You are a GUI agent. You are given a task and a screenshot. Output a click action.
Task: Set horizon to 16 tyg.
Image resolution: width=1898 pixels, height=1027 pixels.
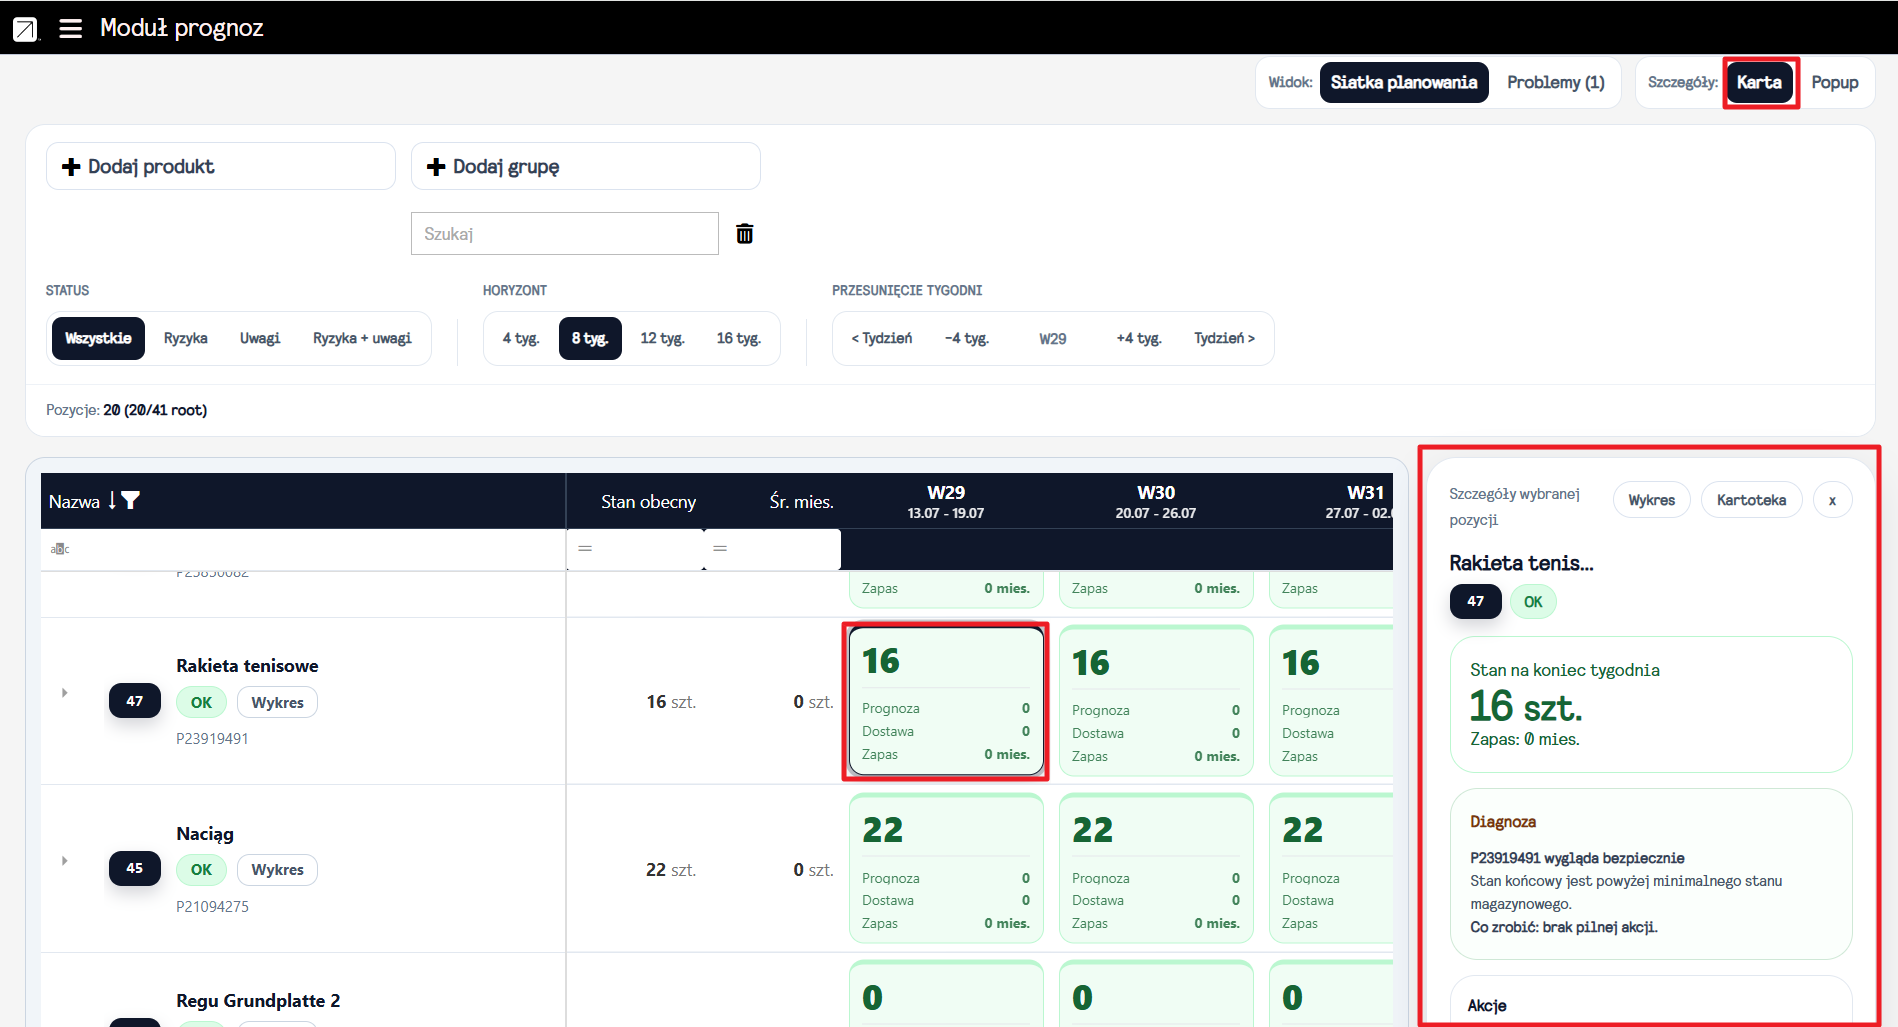(x=738, y=338)
